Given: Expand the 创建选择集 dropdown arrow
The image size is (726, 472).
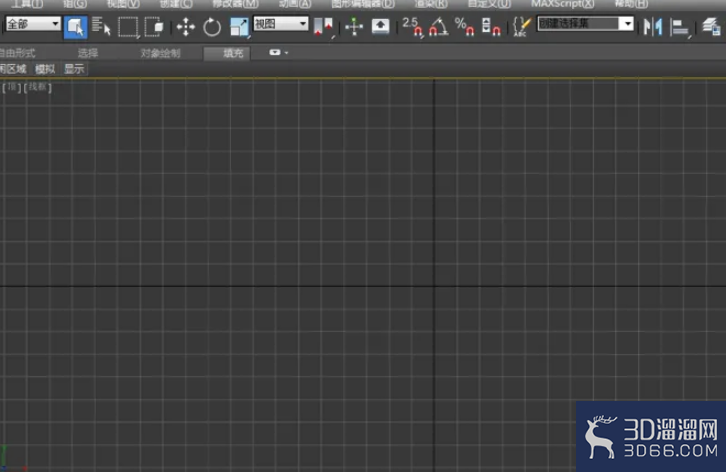Looking at the screenshot, I should coord(627,24).
